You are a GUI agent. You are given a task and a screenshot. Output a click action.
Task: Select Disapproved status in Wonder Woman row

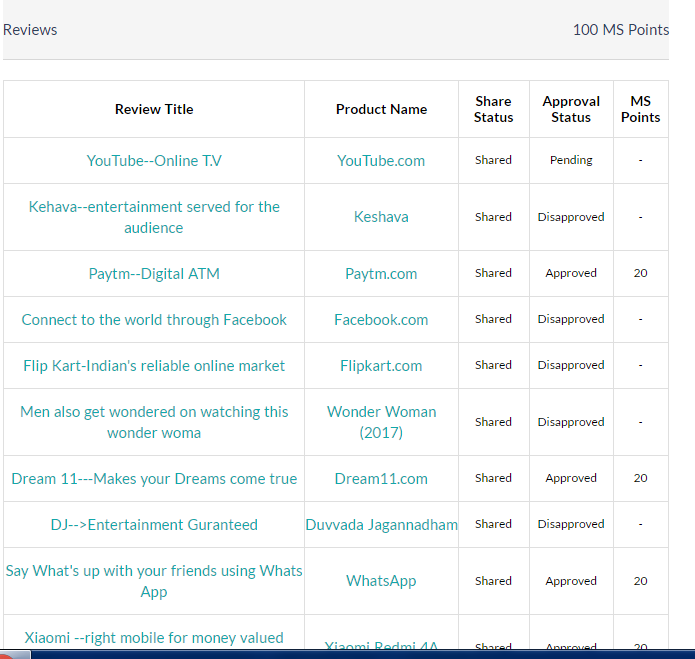click(x=571, y=422)
